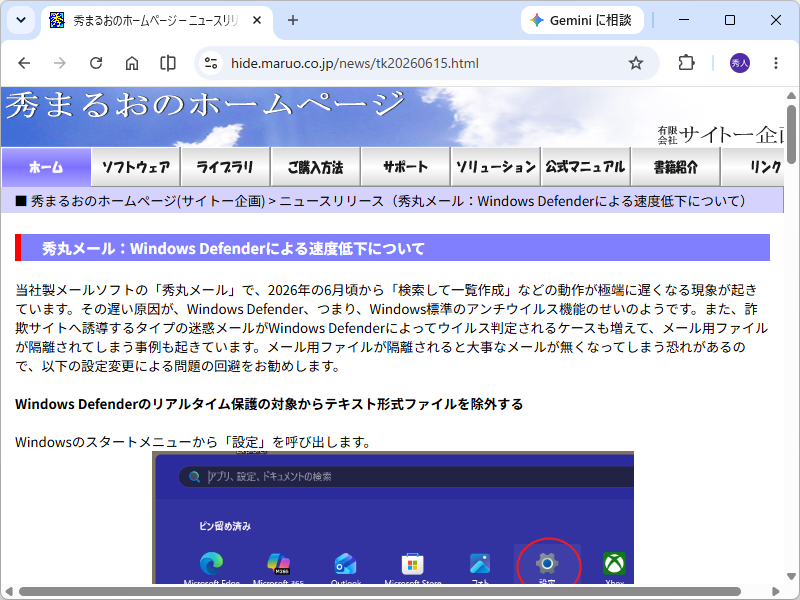Minimize the browser window
This screenshot has width=800, height=600.
tap(684, 20)
